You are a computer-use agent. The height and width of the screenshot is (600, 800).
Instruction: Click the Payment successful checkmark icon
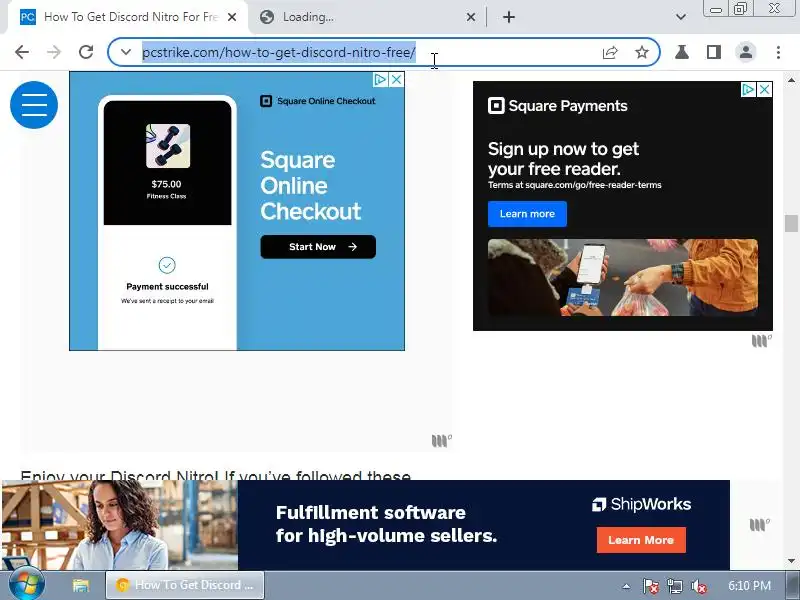[167, 265]
